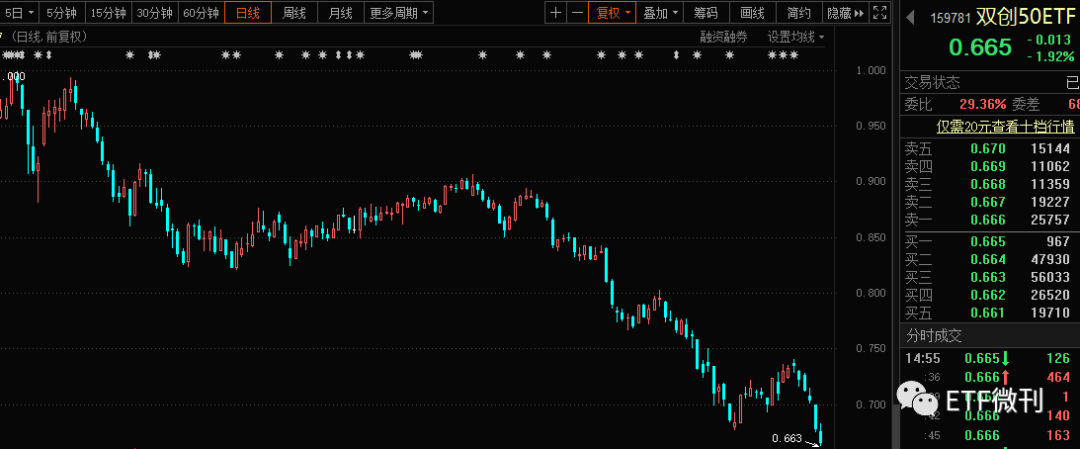Open the 复权 adjustment dropdown
This screenshot has width=1080, height=449.
point(613,13)
